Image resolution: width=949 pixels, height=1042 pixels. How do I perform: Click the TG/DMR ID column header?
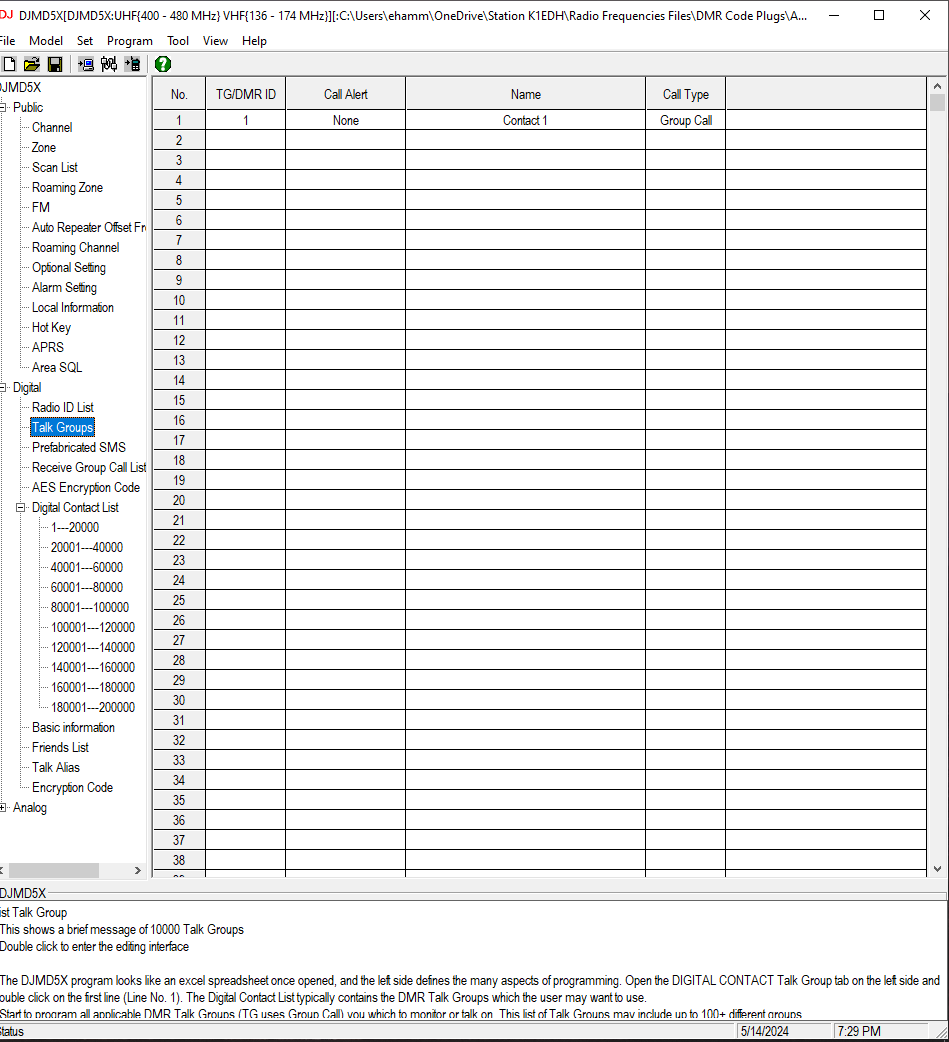coord(245,94)
